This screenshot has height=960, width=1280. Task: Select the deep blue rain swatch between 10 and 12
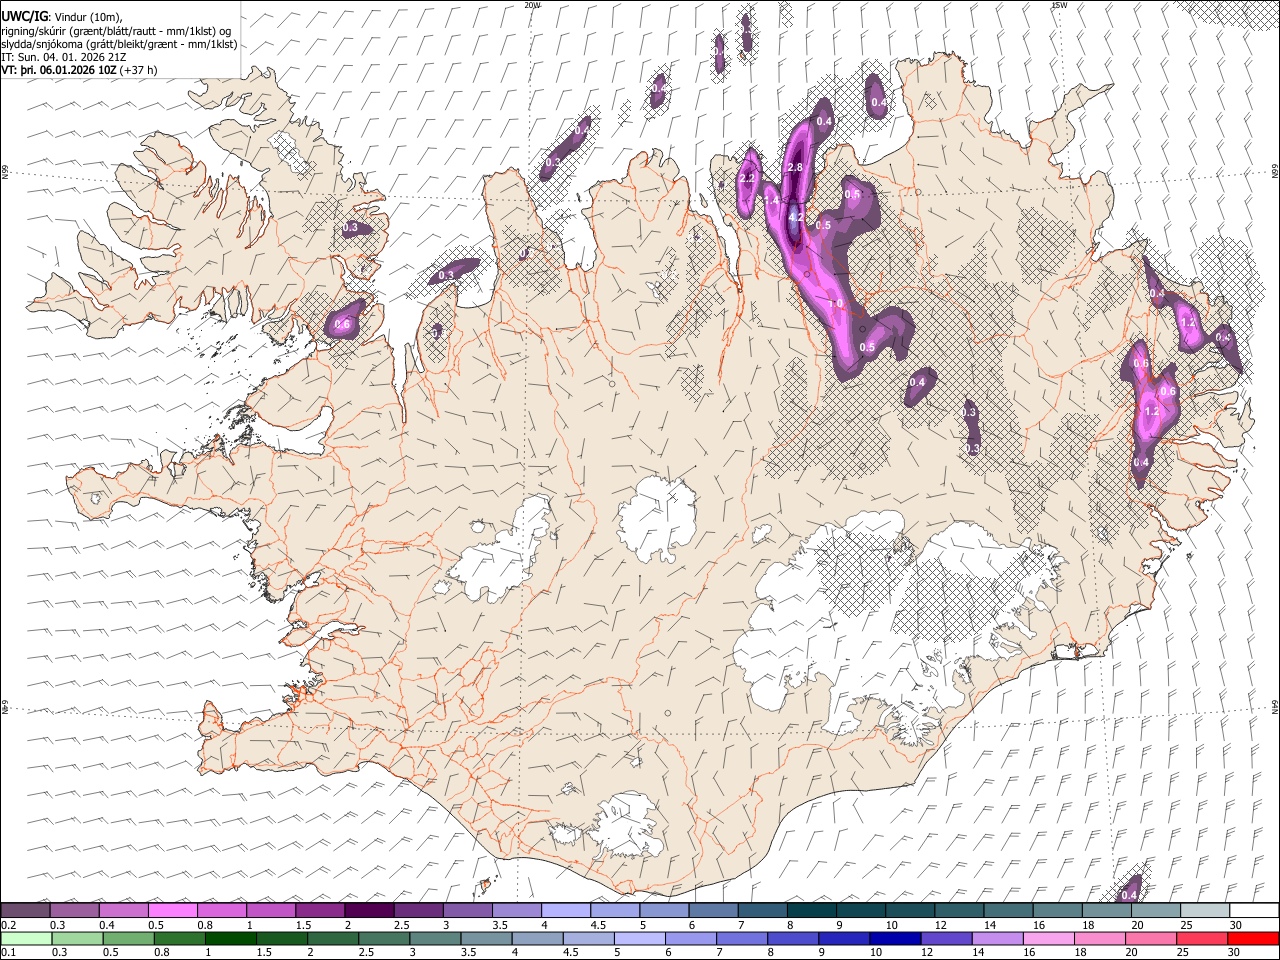895,938
